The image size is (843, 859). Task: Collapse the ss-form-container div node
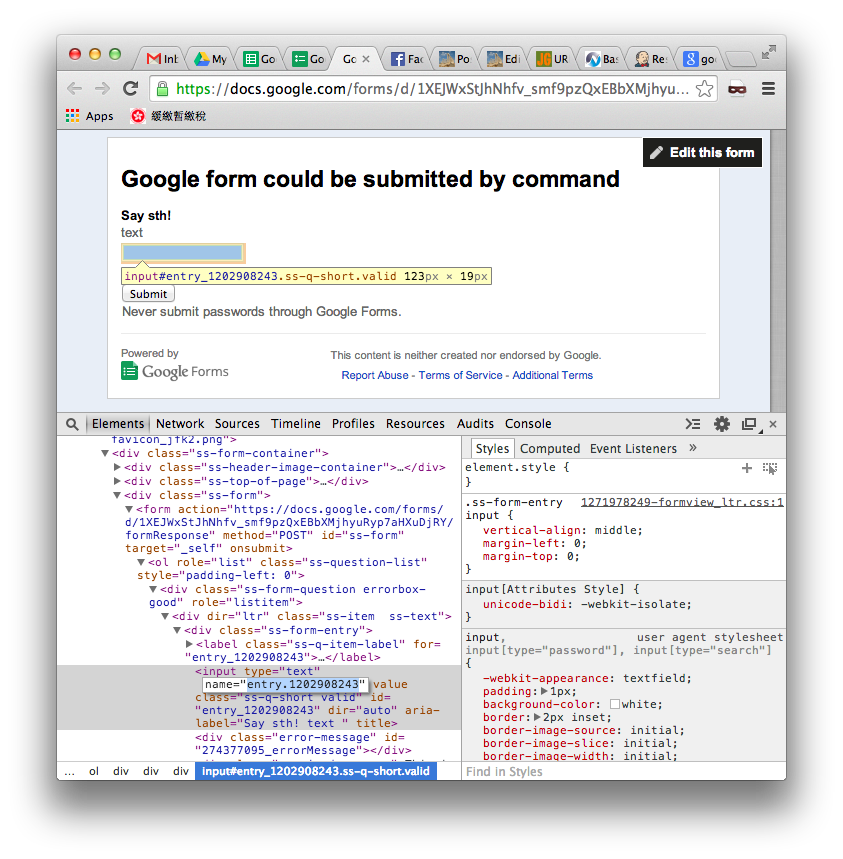pyautogui.click(x=105, y=453)
